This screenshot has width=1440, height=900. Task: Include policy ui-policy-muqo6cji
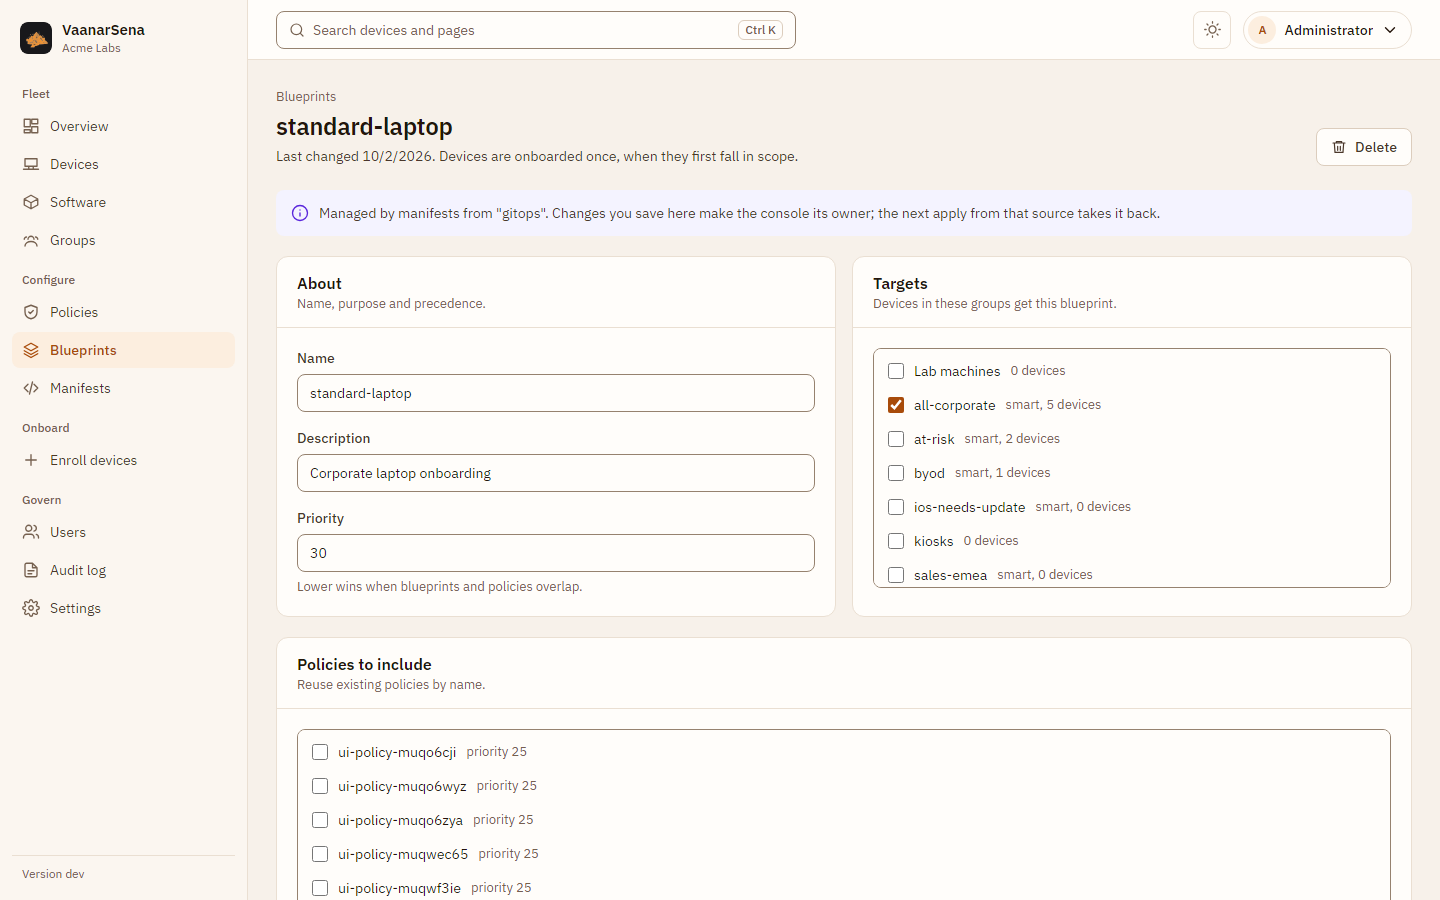(x=320, y=752)
